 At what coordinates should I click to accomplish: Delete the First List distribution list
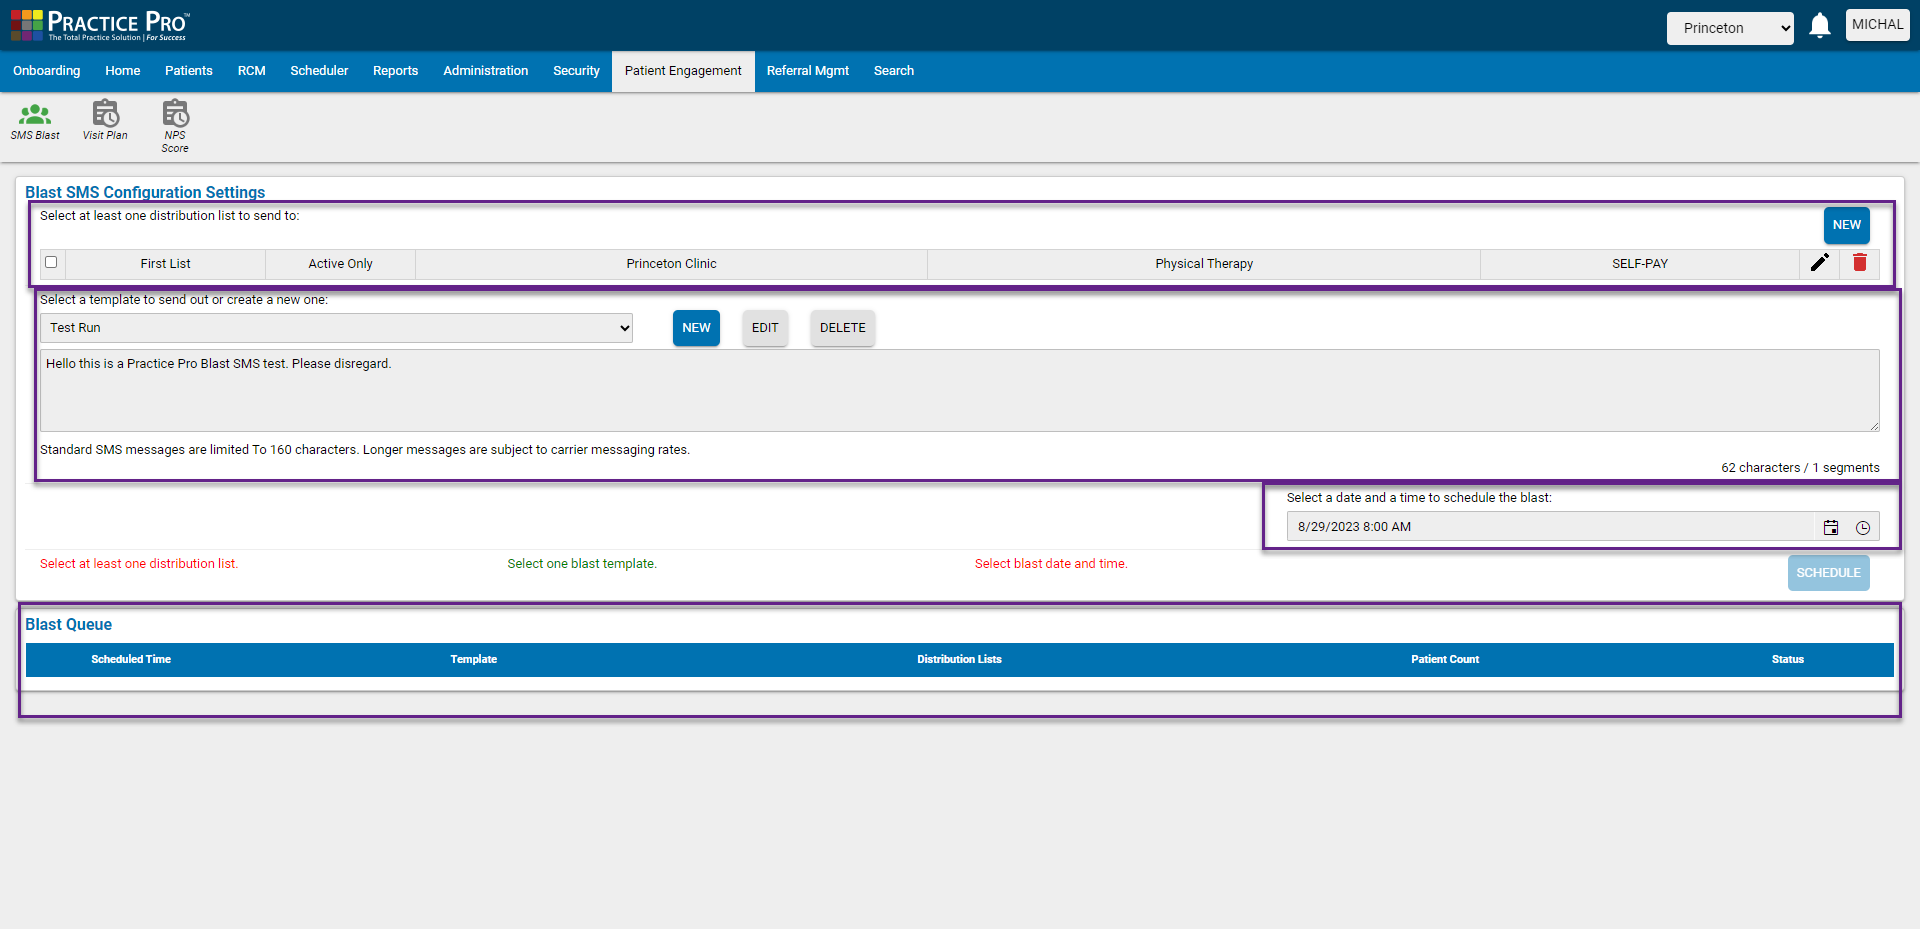pos(1860,263)
